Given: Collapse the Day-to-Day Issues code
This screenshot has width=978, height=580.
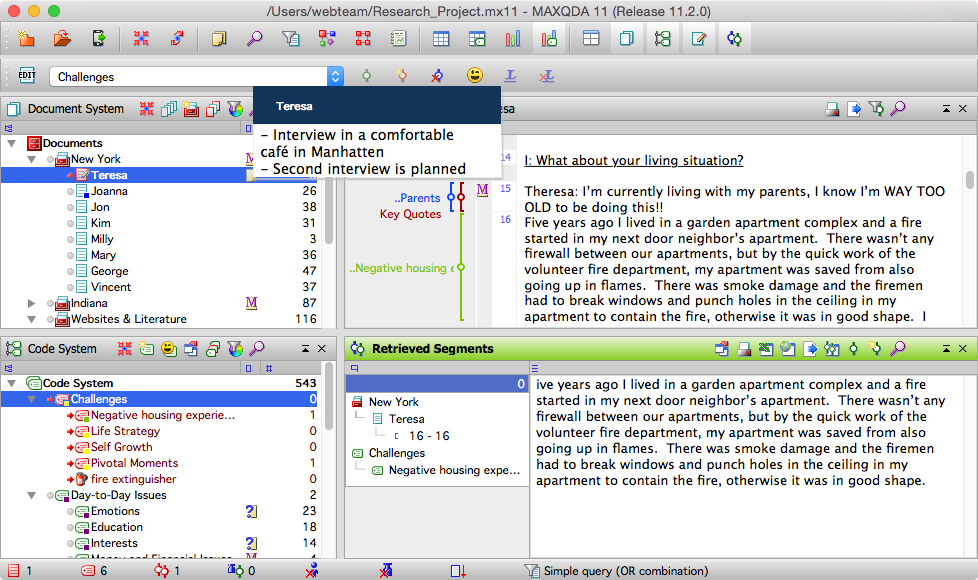Looking at the screenshot, I should [31, 495].
